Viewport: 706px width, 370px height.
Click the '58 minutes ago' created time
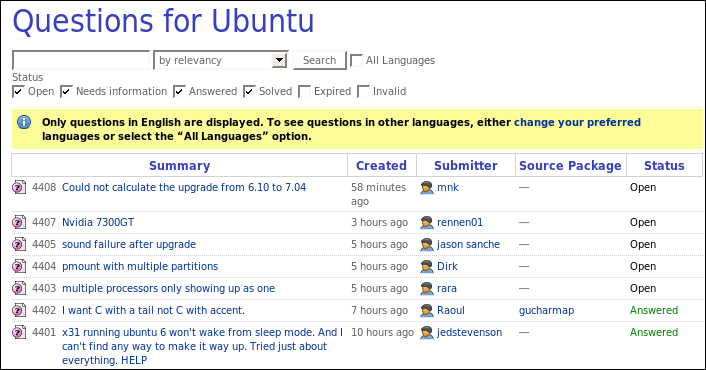coord(378,194)
